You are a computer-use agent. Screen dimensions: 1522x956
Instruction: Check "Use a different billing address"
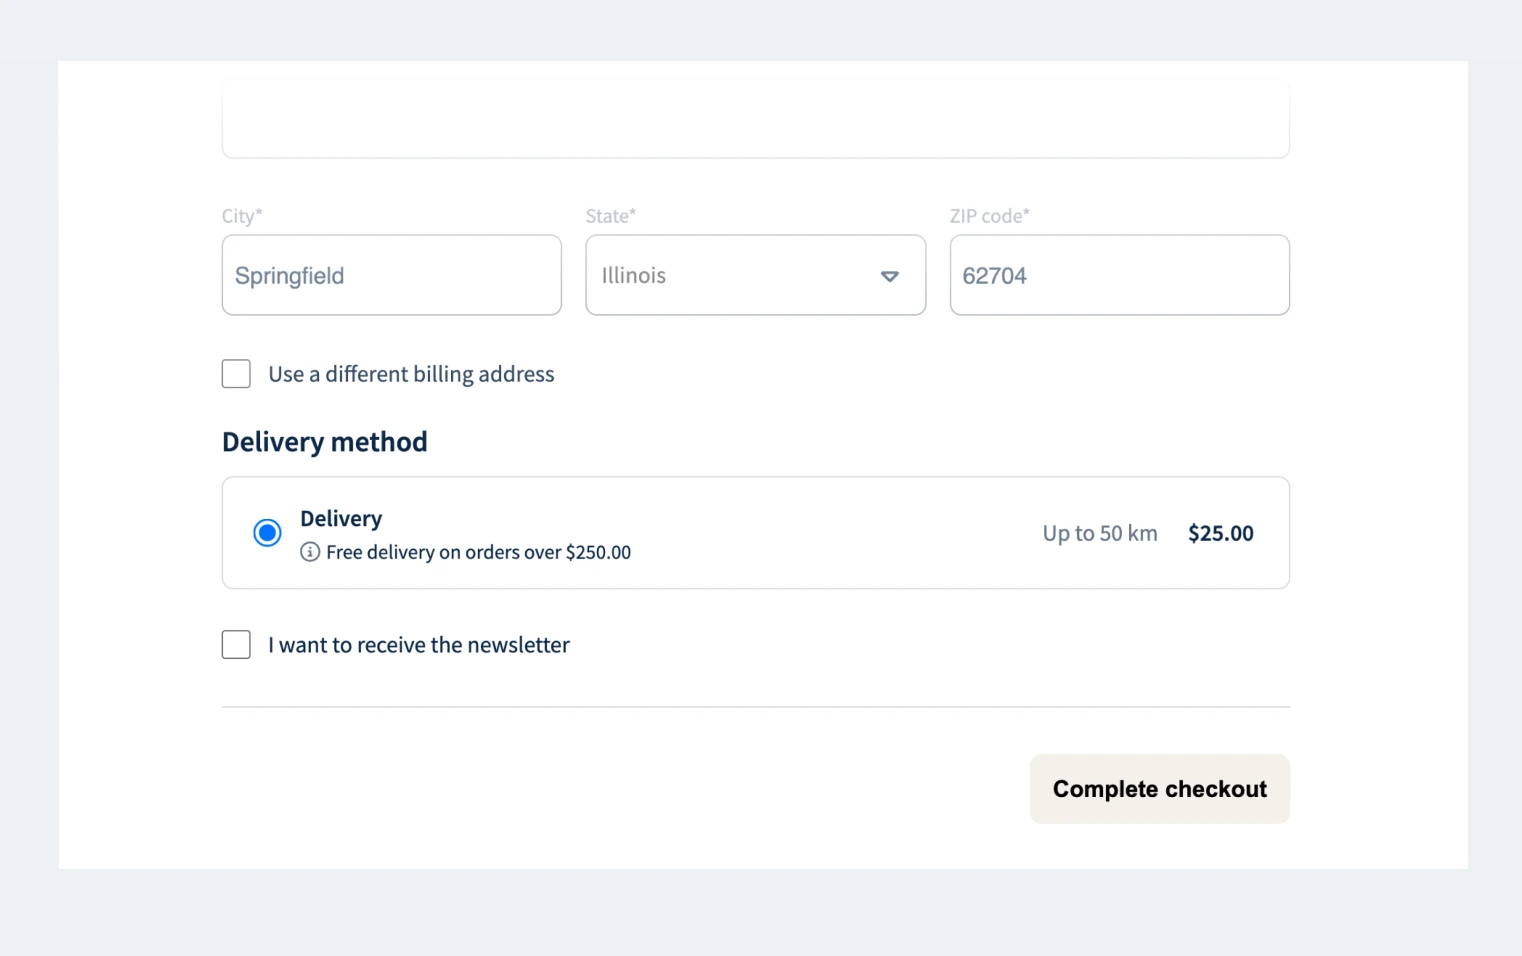[236, 373]
